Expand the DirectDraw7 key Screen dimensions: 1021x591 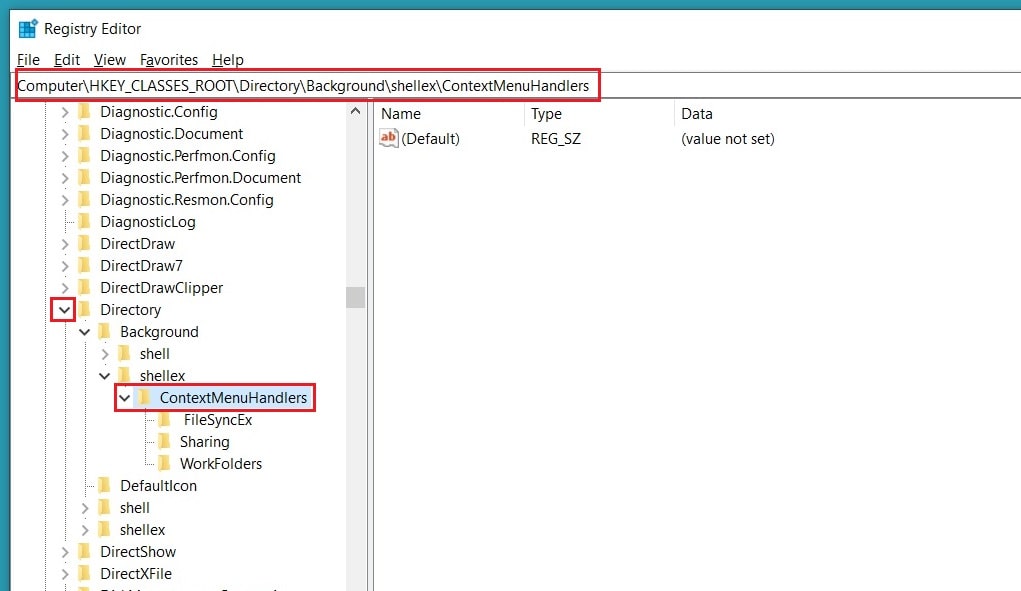[x=64, y=266]
